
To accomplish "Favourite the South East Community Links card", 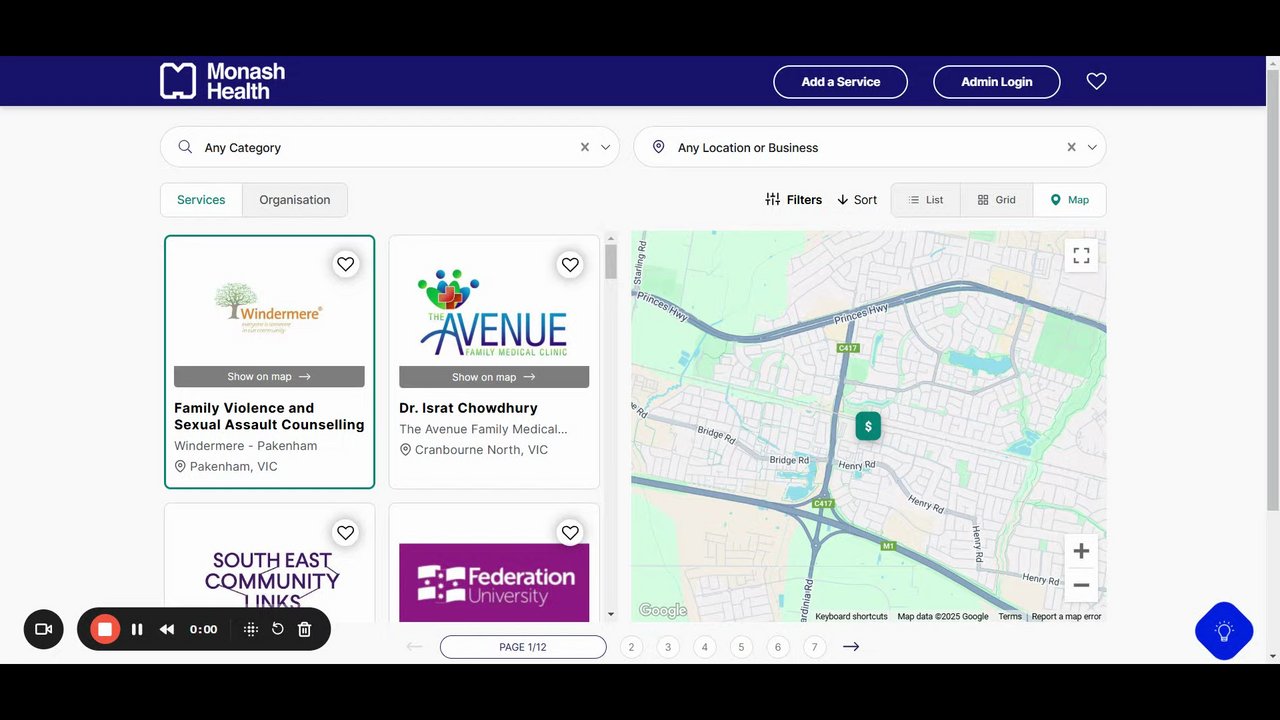I will [x=345, y=533].
